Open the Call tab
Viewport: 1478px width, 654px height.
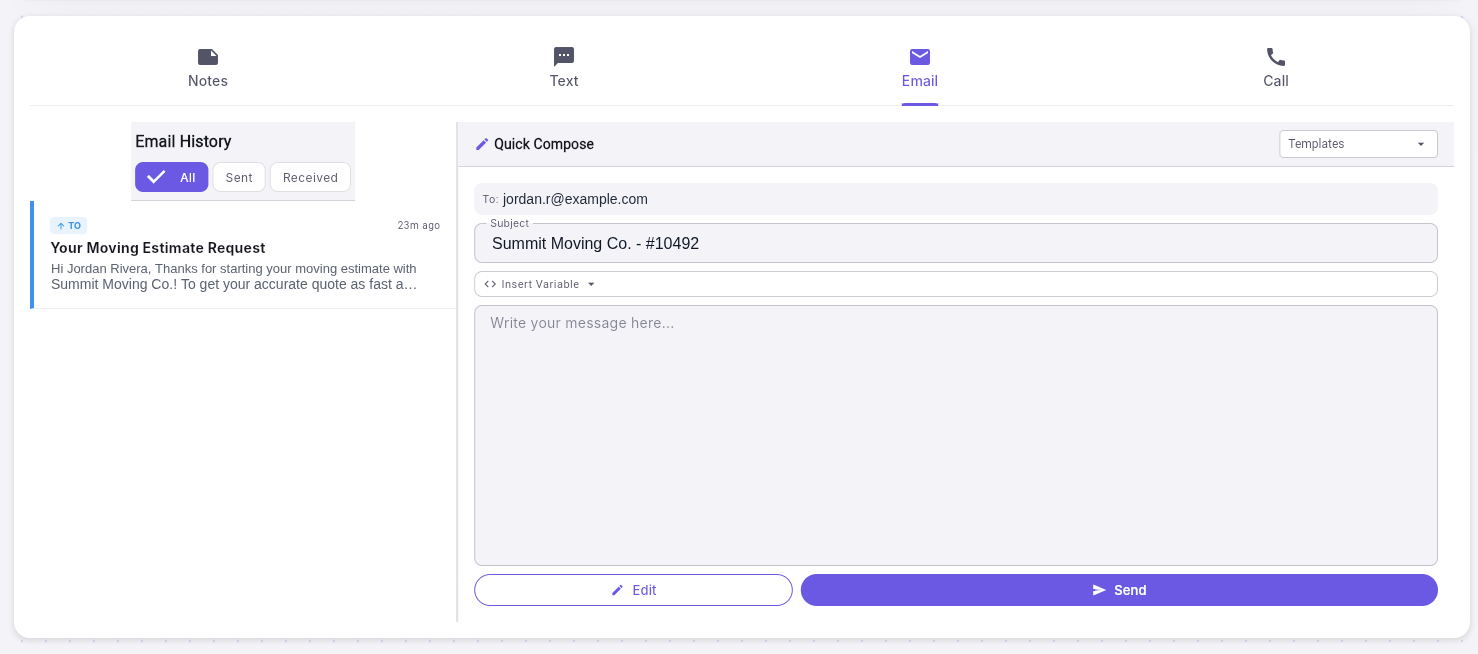[x=1276, y=68]
